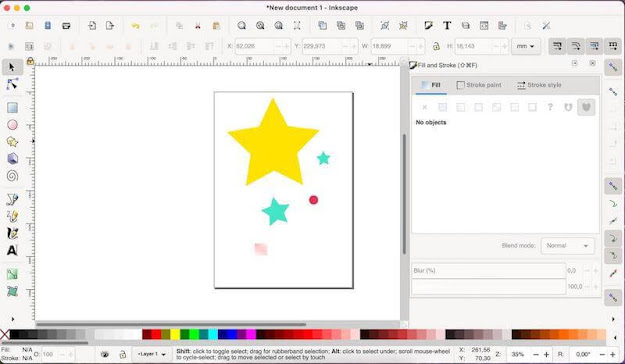The image size is (625, 364).
Task: Toggle layer visibility eye in status bar
Action: [105, 354]
